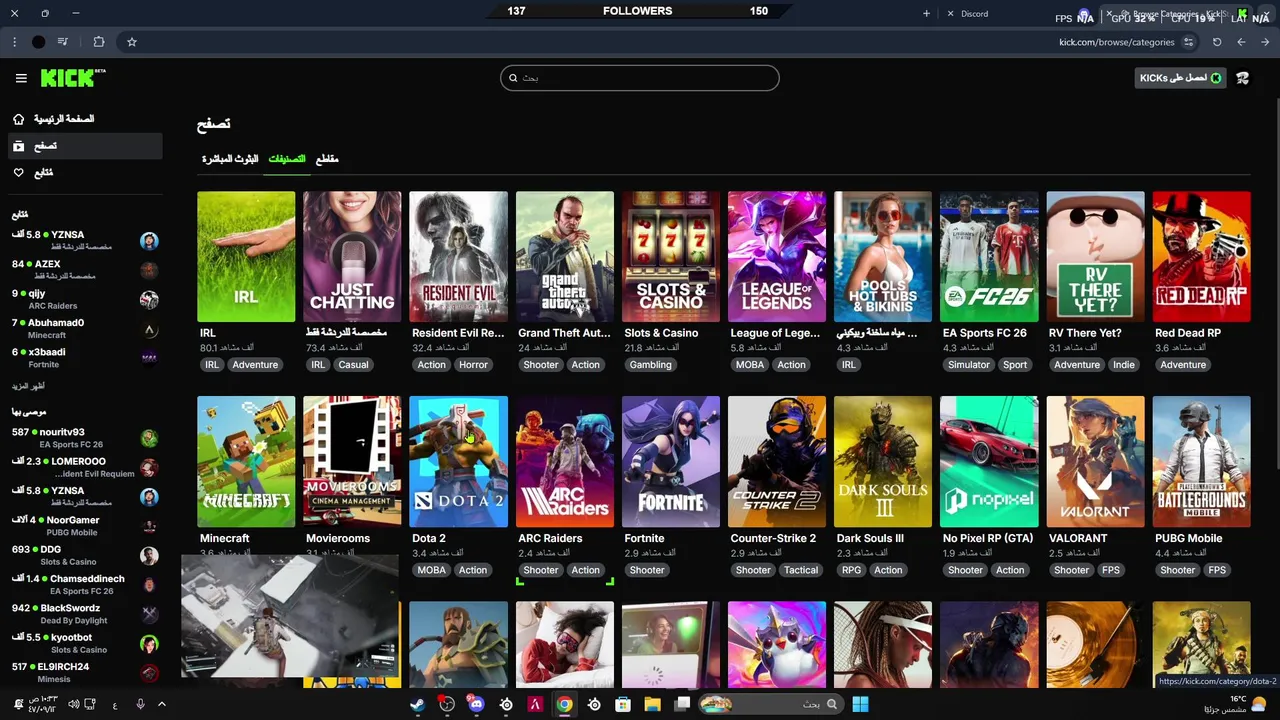Bookmark this page with the star icon
The height and width of the screenshot is (720, 1280).
[131, 42]
